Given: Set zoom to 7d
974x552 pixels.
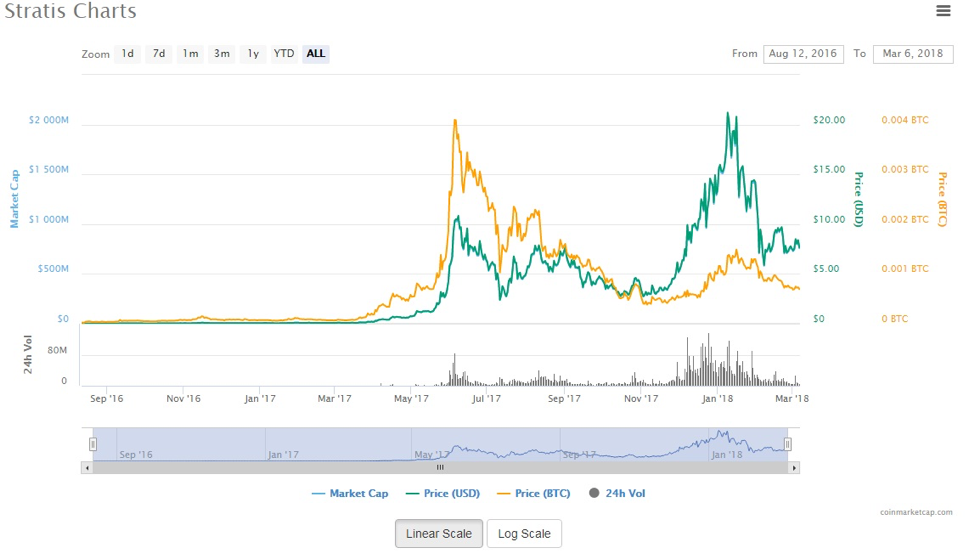Looking at the screenshot, I should tap(159, 54).
